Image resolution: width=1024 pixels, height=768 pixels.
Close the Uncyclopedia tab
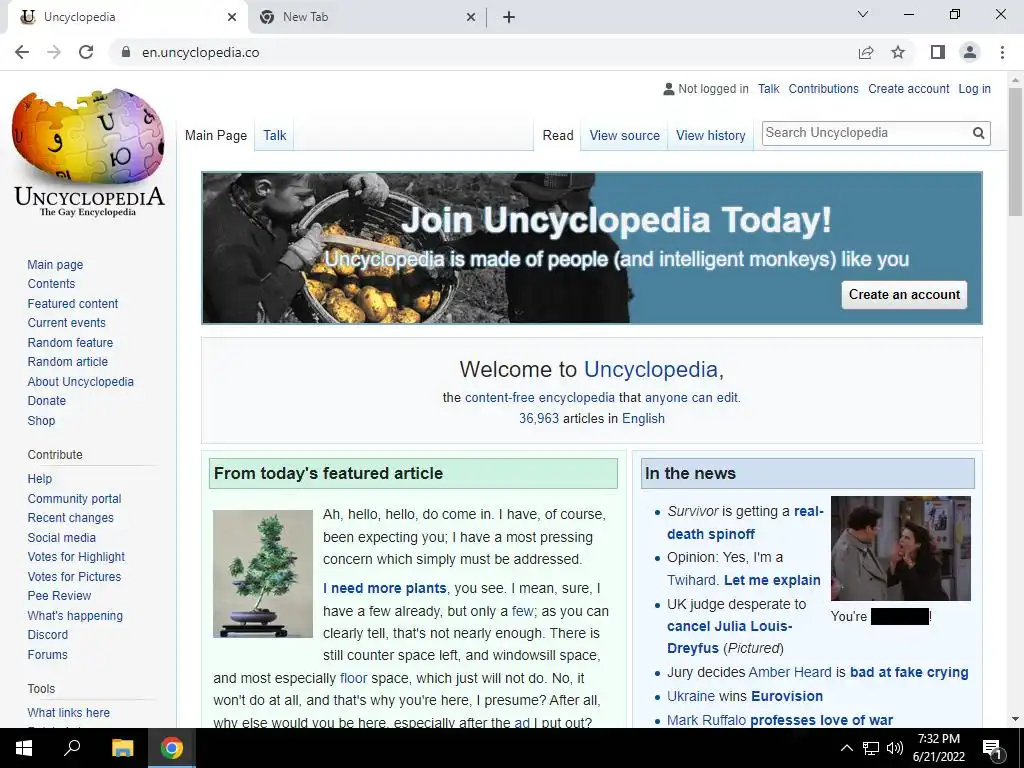coord(232,17)
